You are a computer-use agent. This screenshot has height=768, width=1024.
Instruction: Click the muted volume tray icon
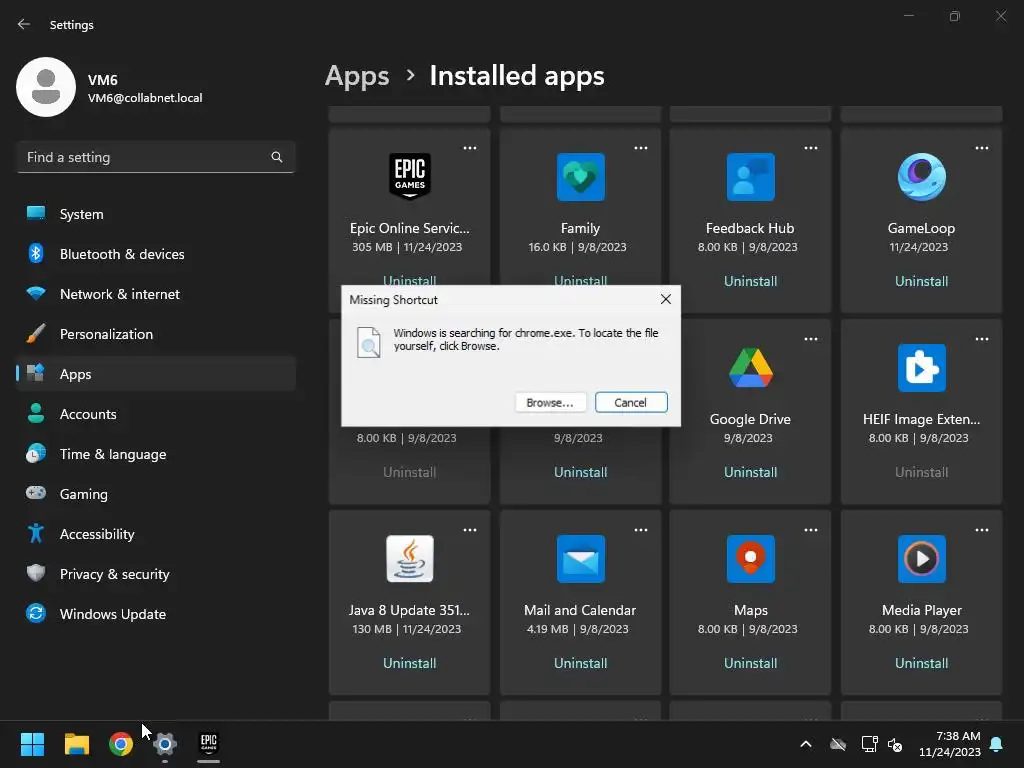pos(895,744)
